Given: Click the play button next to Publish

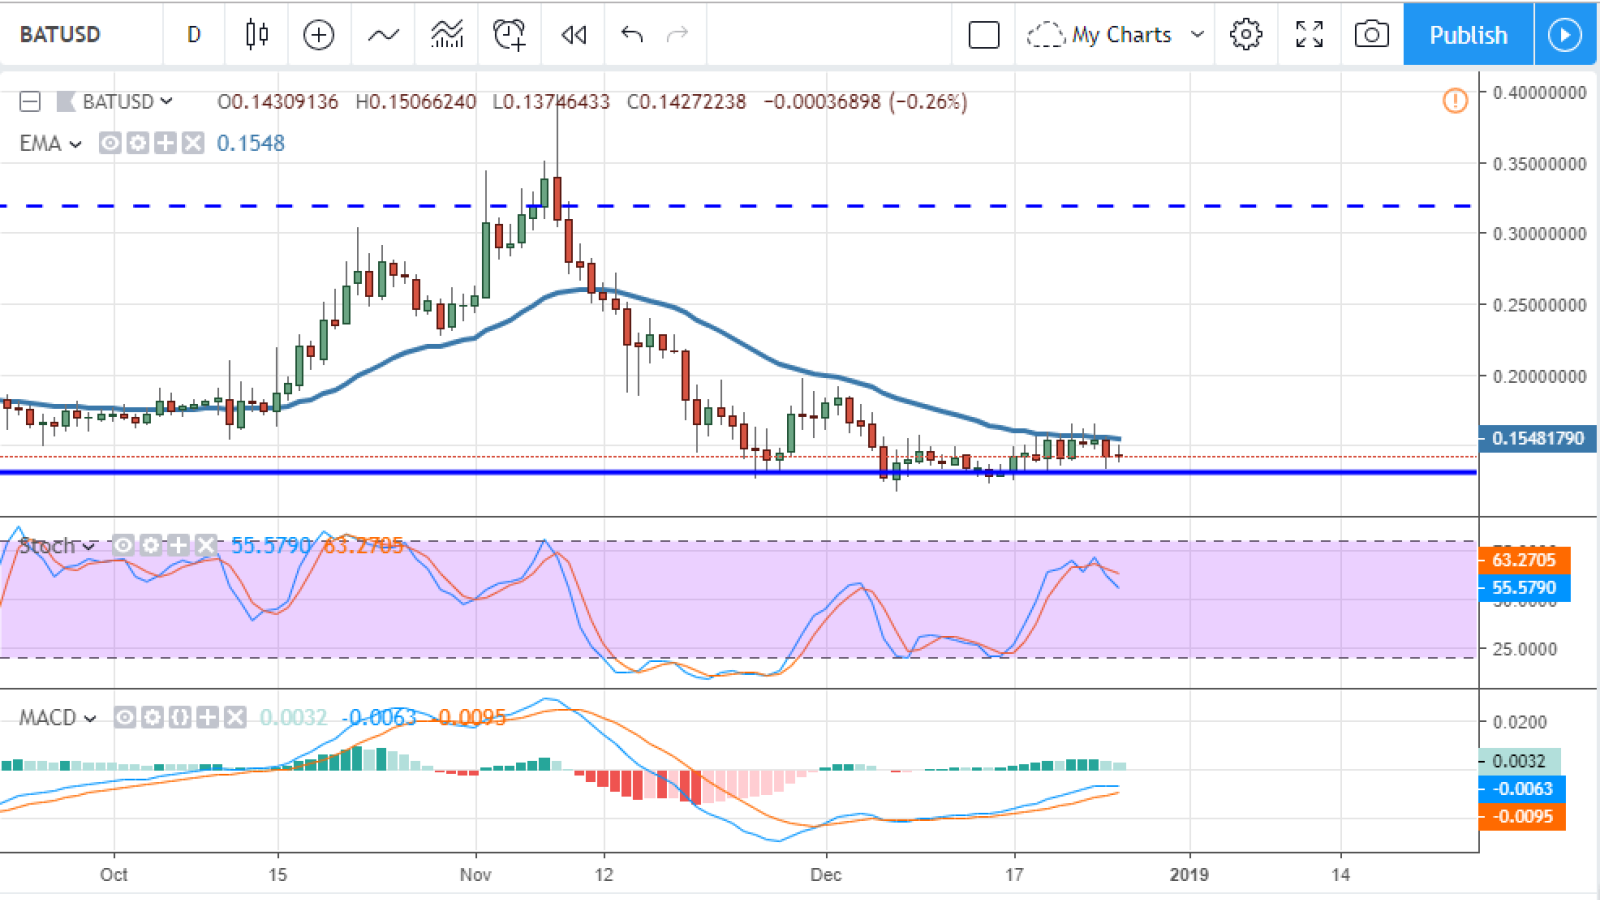Looking at the screenshot, I should click(x=1565, y=35).
